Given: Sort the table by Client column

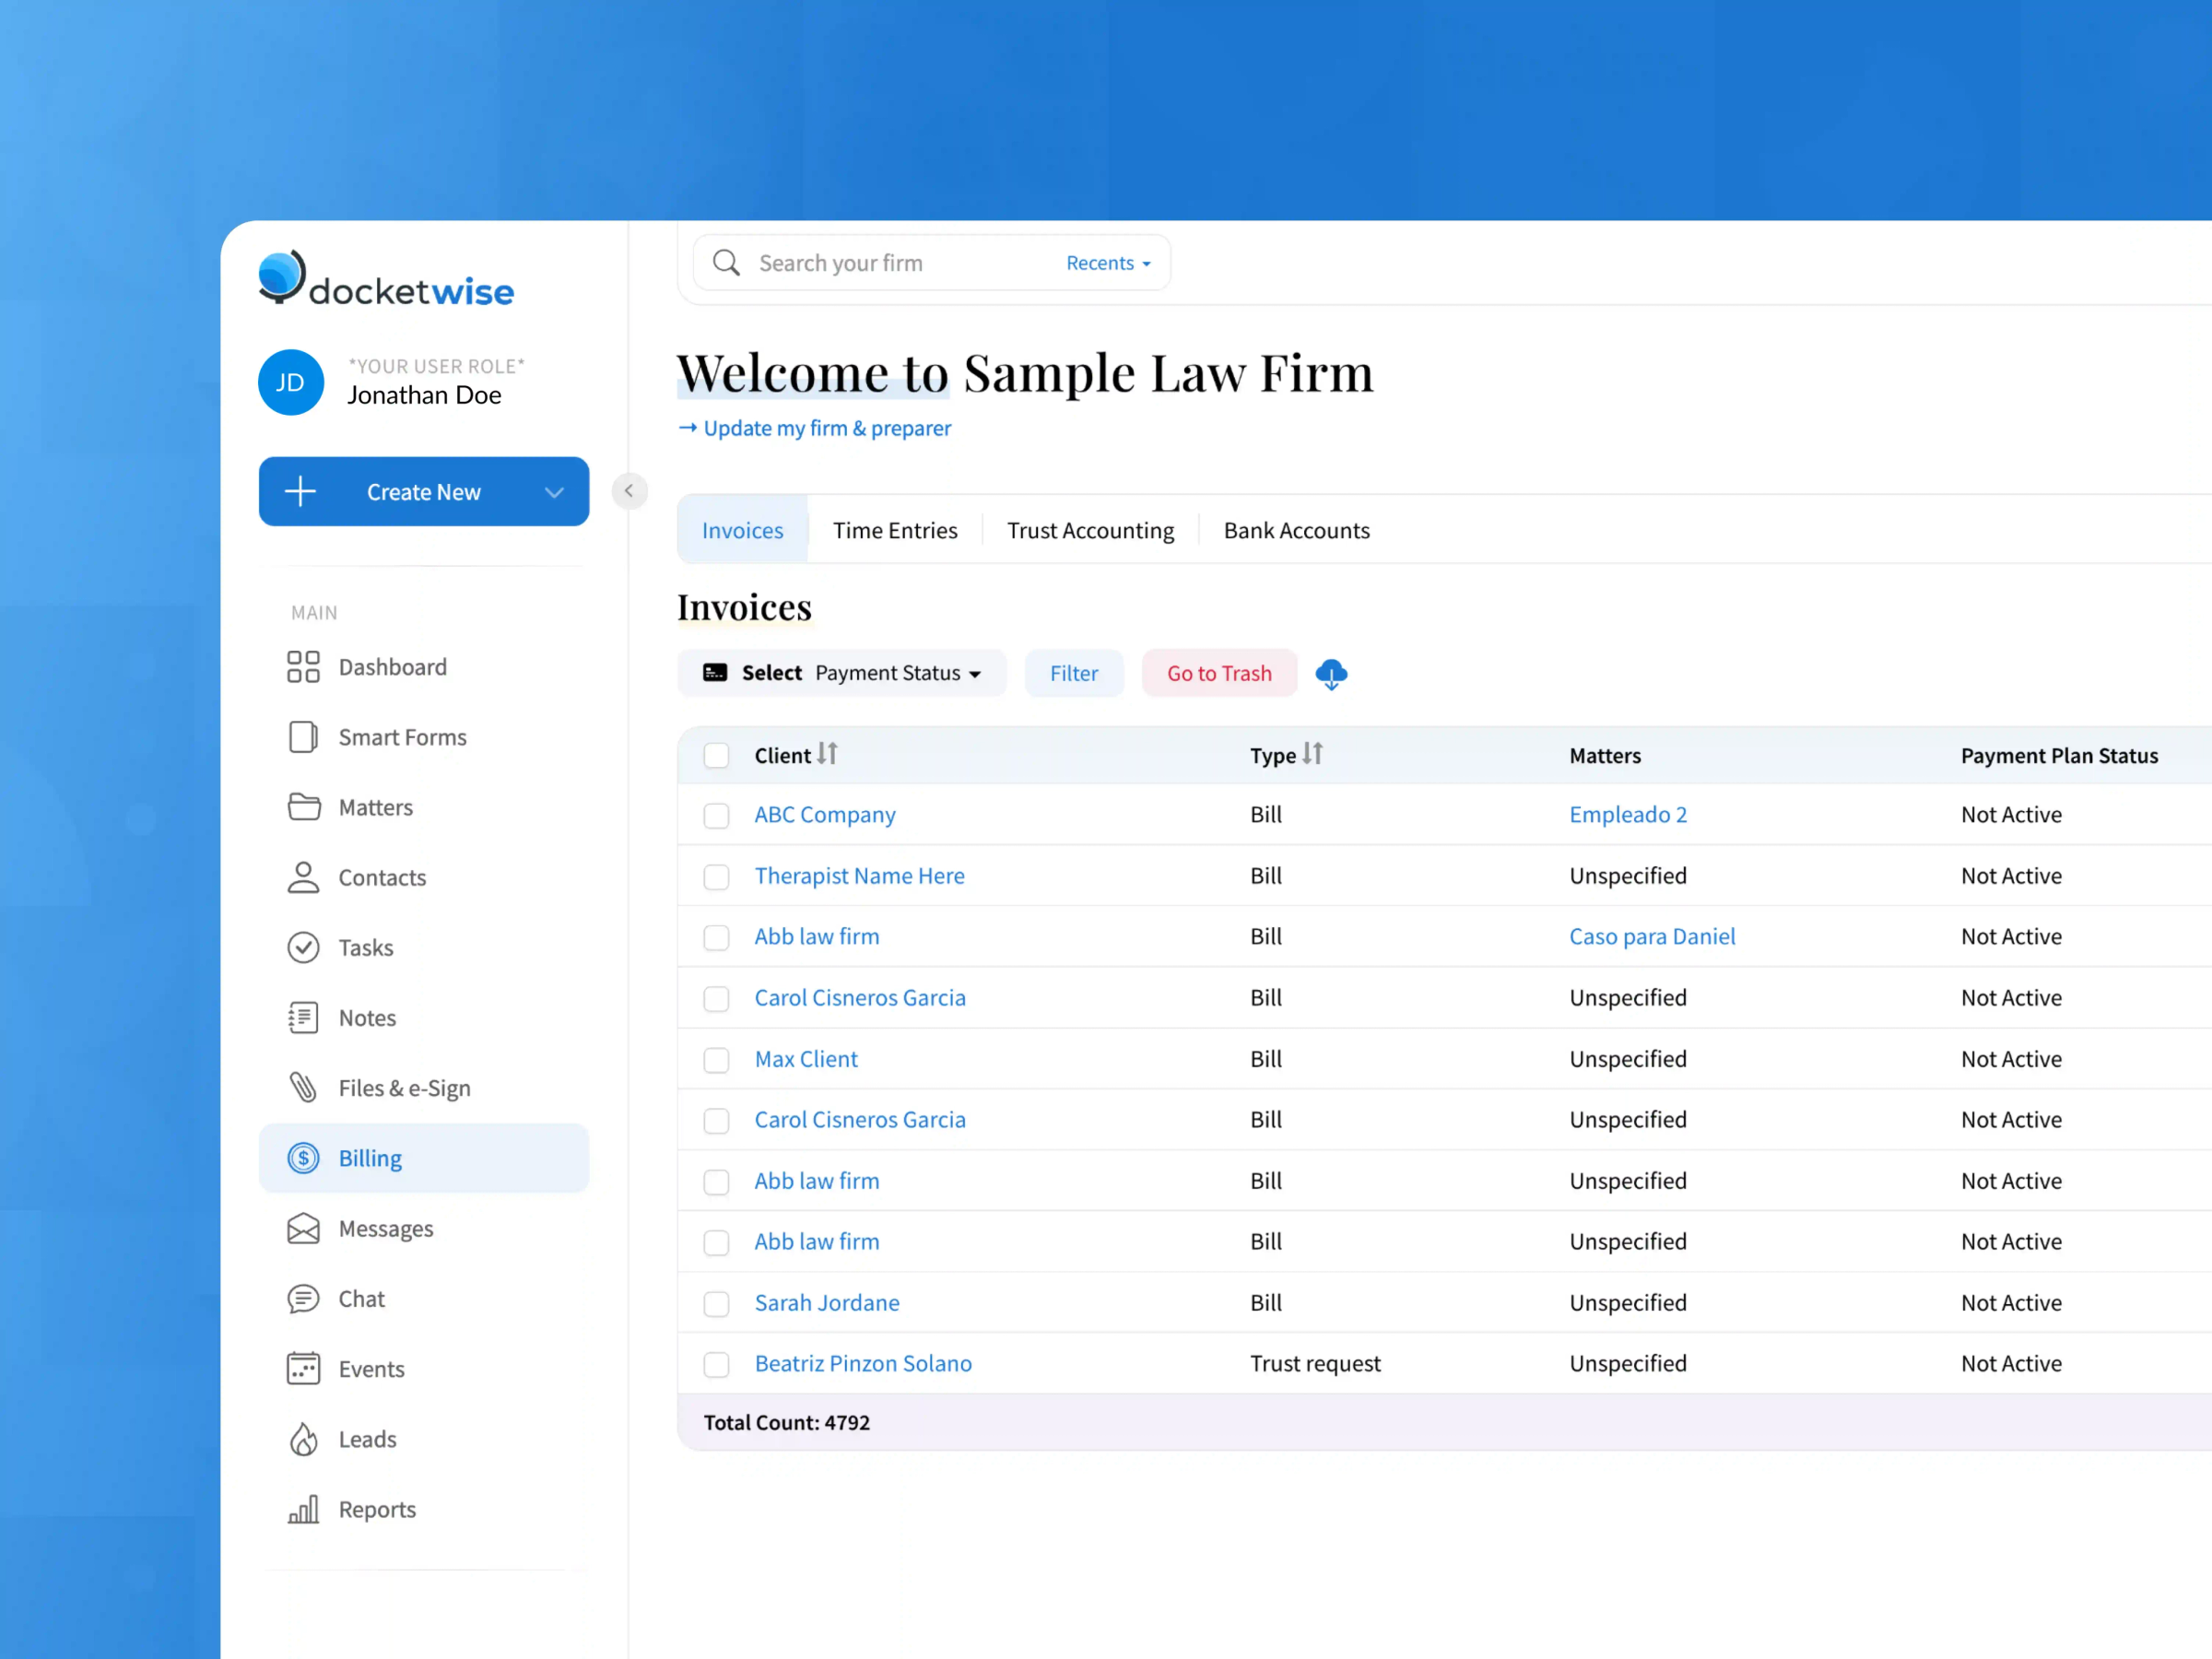Looking at the screenshot, I should click(828, 755).
